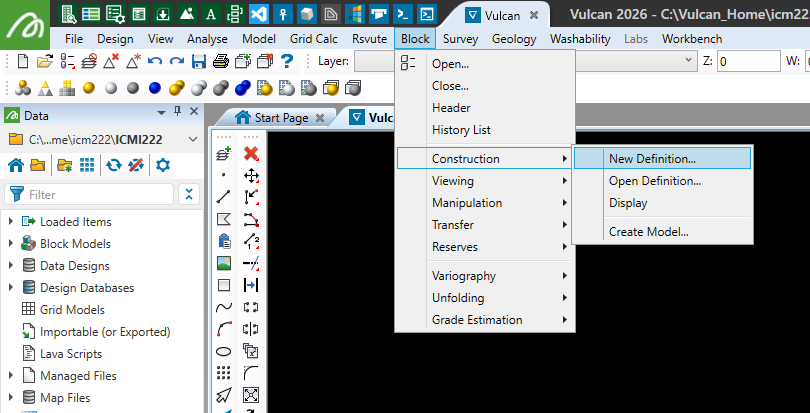Open the Layer combo box dropdown
This screenshot has width=810, height=413.
point(689,61)
